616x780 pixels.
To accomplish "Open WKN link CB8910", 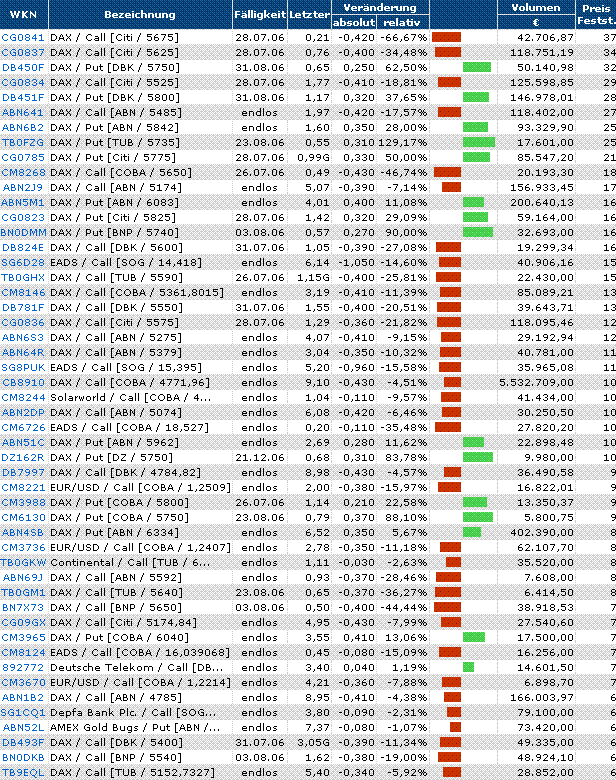I will pos(23,383).
